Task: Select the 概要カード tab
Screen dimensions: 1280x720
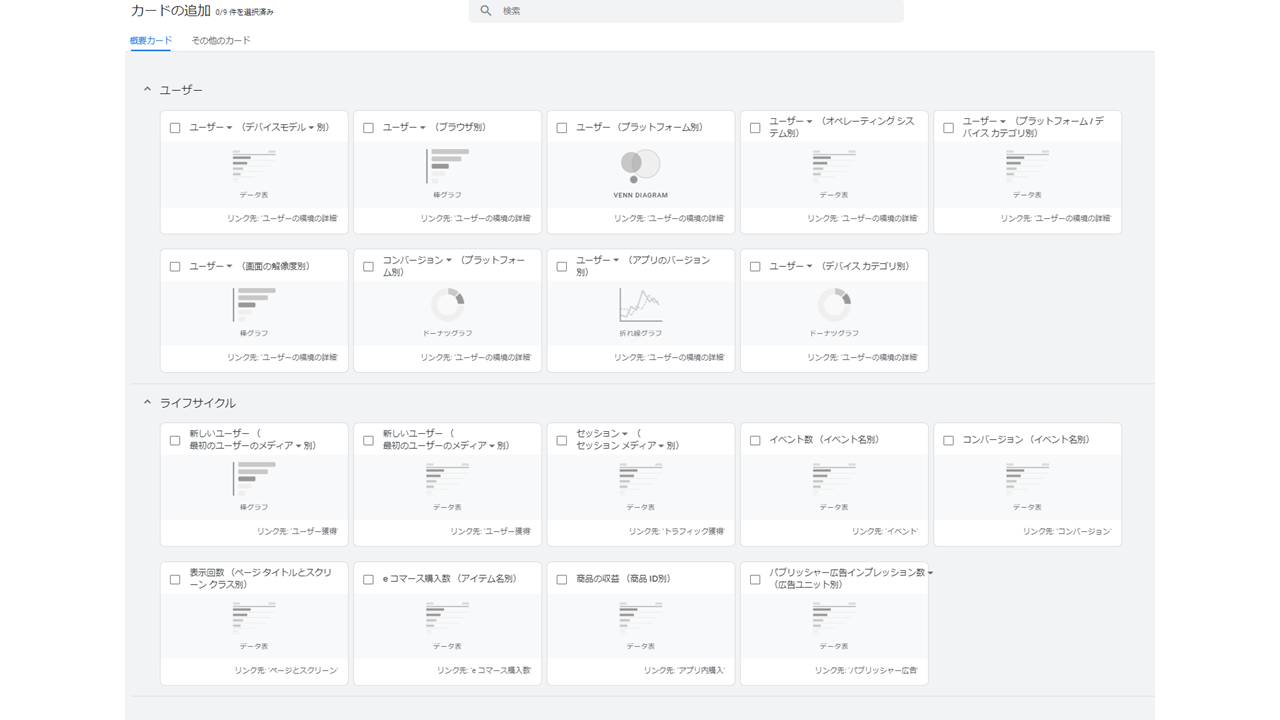Action: click(151, 41)
